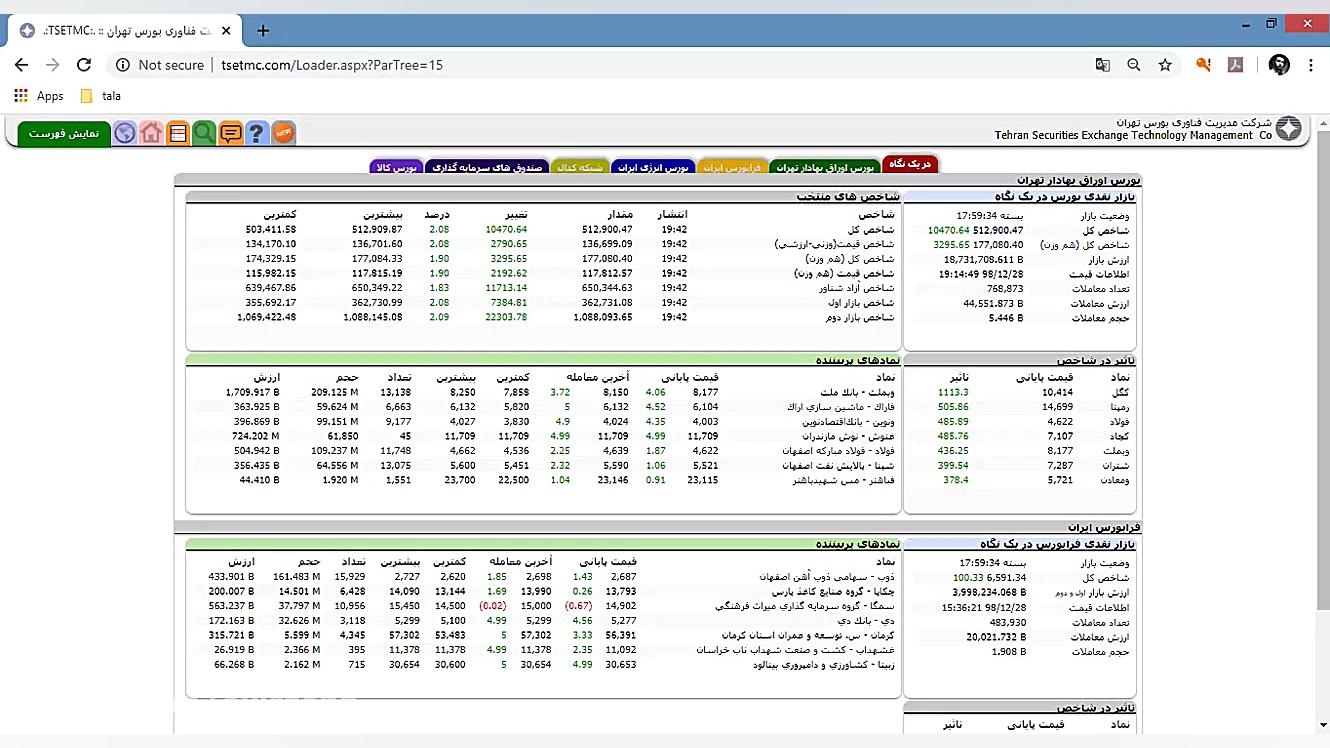This screenshot has height=748, width=1330.
Task: Click the شاخص آزاد شناور index row label
Action: tap(855, 288)
